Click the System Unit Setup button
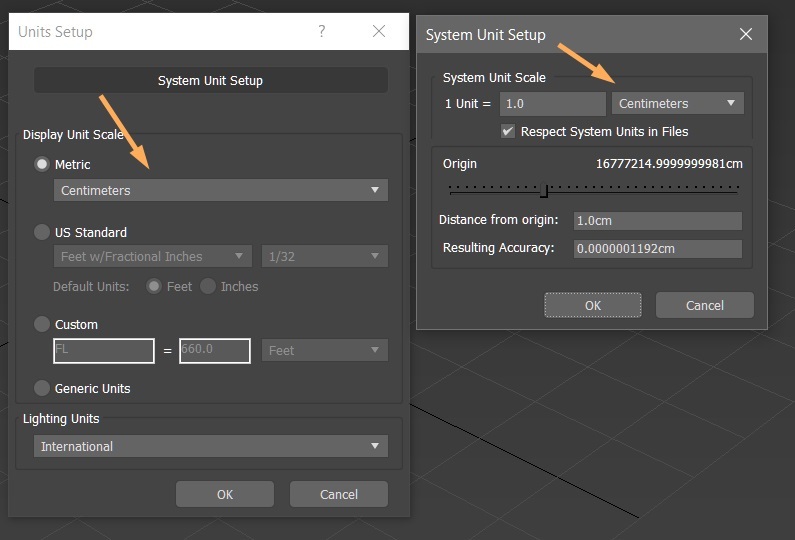 [x=210, y=80]
